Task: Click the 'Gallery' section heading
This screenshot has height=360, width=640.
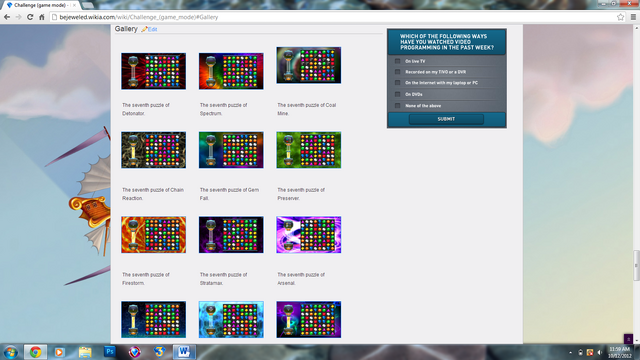Action: [126, 29]
